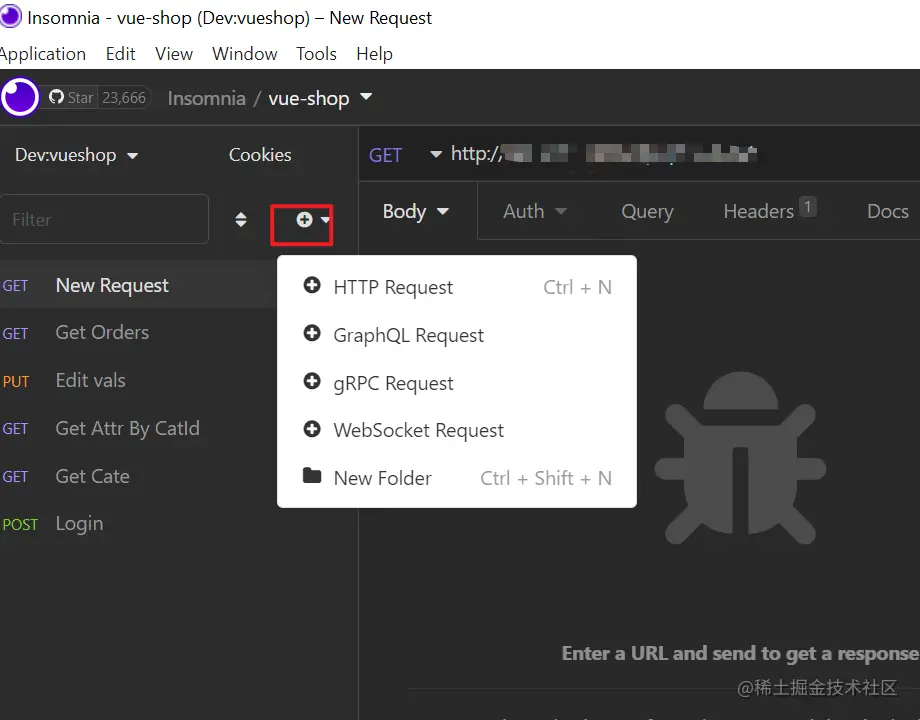Screen dimensions: 920x720
Task: Open the Dev:vueshop environment dropdown
Action: 76,155
